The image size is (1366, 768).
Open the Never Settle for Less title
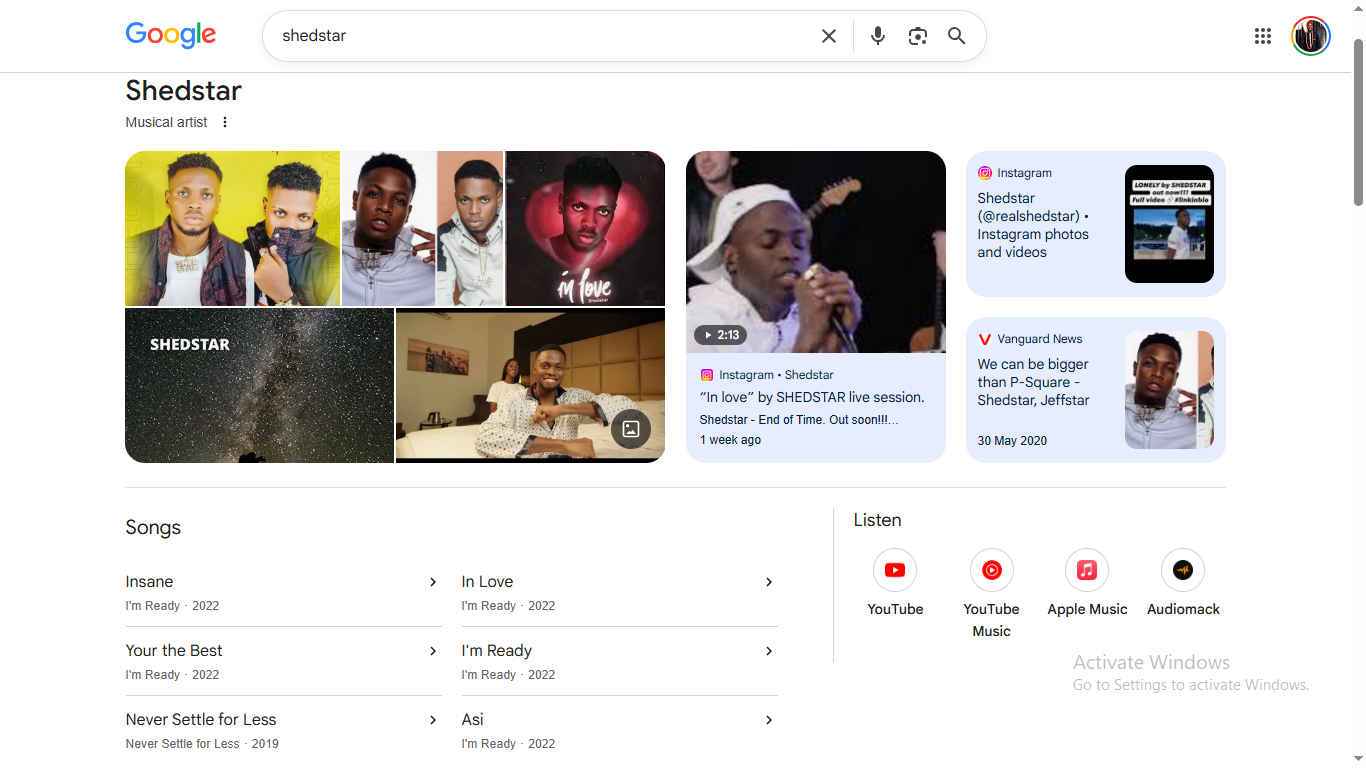[201, 720]
